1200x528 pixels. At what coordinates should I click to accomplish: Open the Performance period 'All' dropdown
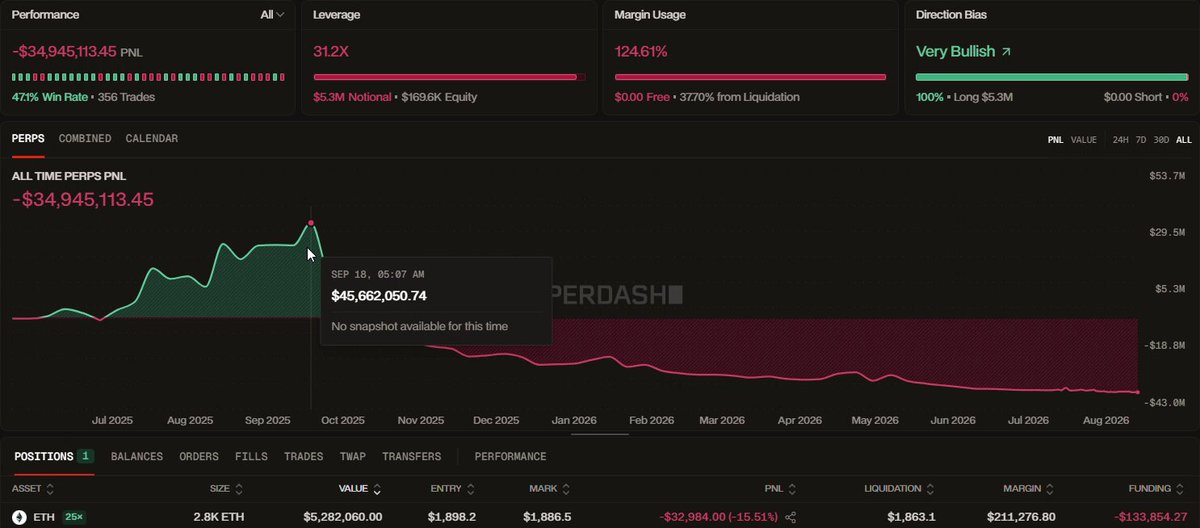pyautogui.click(x=272, y=15)
